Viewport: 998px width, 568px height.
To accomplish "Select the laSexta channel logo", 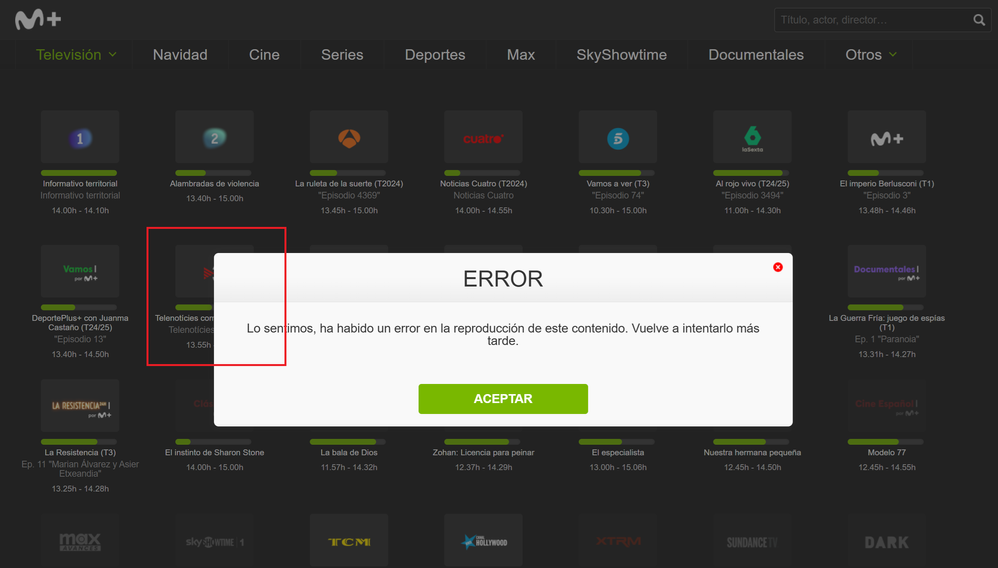I will click(752, 137).
